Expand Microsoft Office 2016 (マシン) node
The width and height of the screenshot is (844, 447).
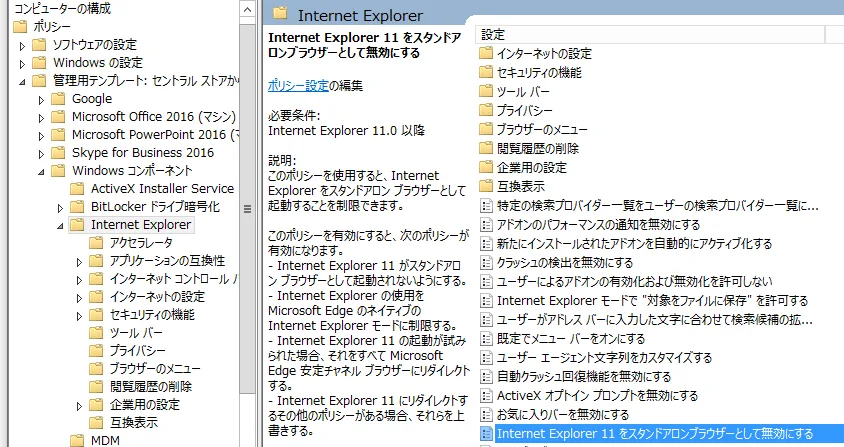(42, 117)
